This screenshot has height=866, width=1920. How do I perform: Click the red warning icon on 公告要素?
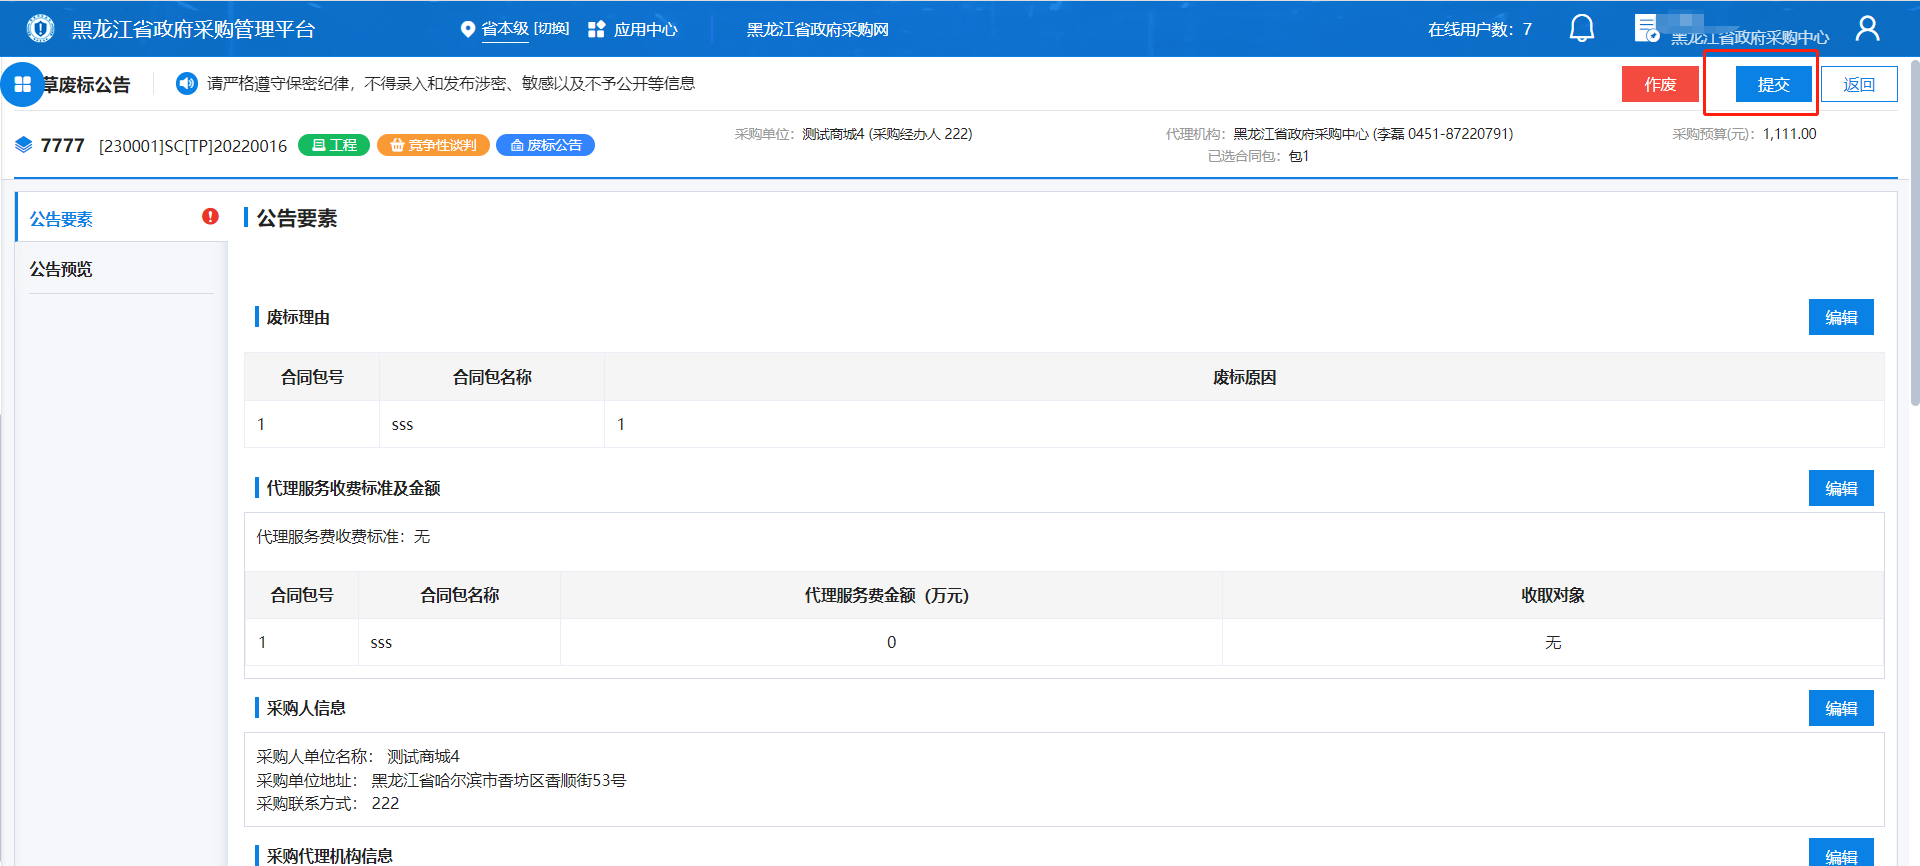pos(210,216)
